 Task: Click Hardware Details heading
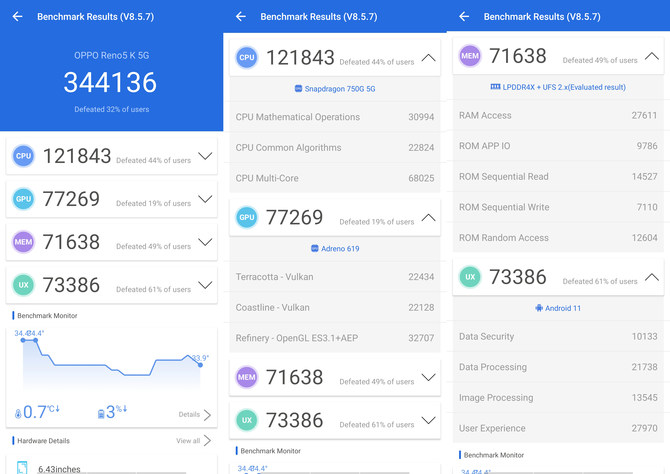tap(43, 441)
